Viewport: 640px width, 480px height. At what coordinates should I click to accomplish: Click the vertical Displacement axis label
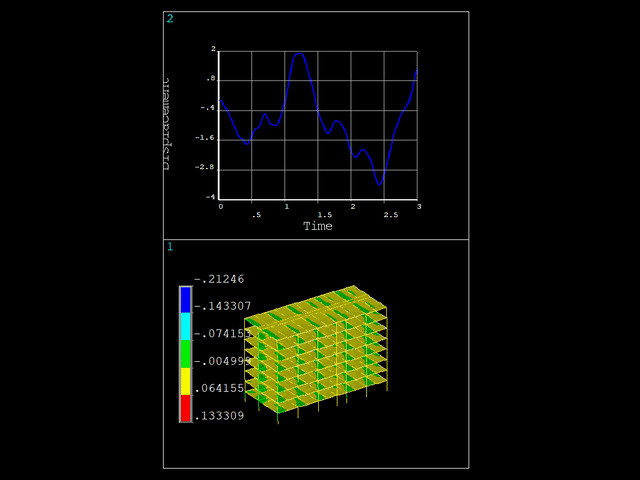tap(166, 123)
